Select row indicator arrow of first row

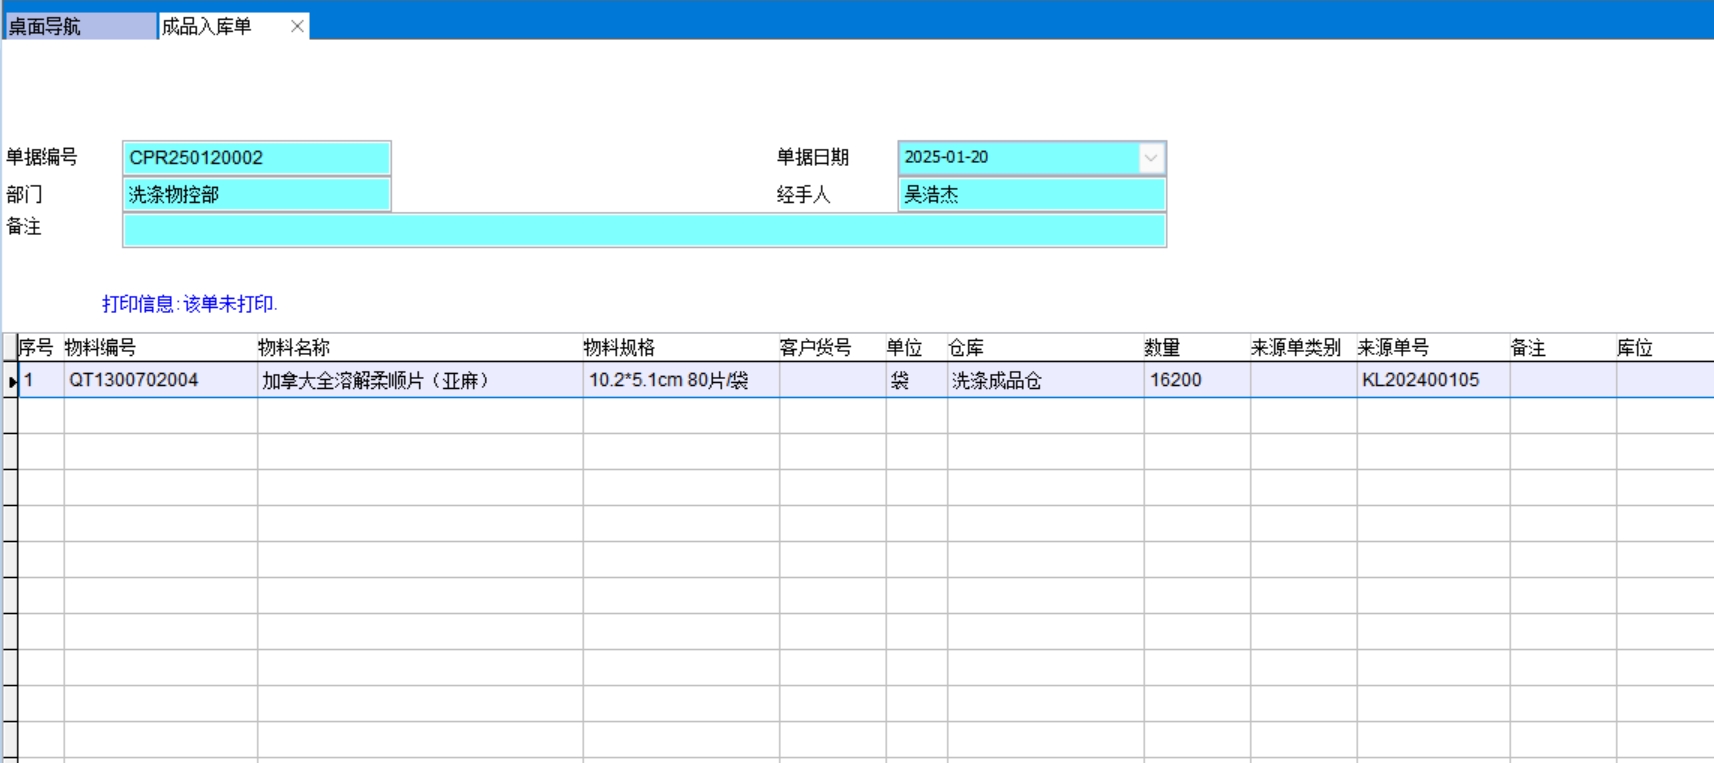point(11,381)
